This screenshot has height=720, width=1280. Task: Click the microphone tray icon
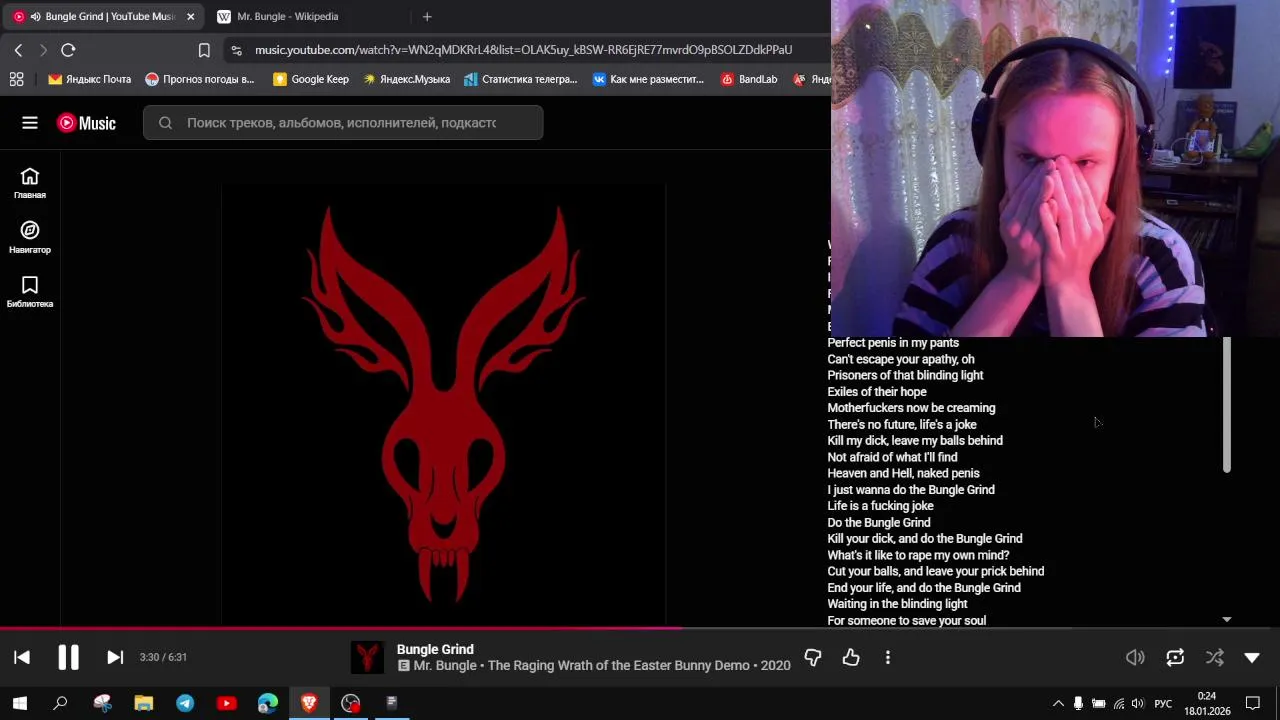point(1078,703)
